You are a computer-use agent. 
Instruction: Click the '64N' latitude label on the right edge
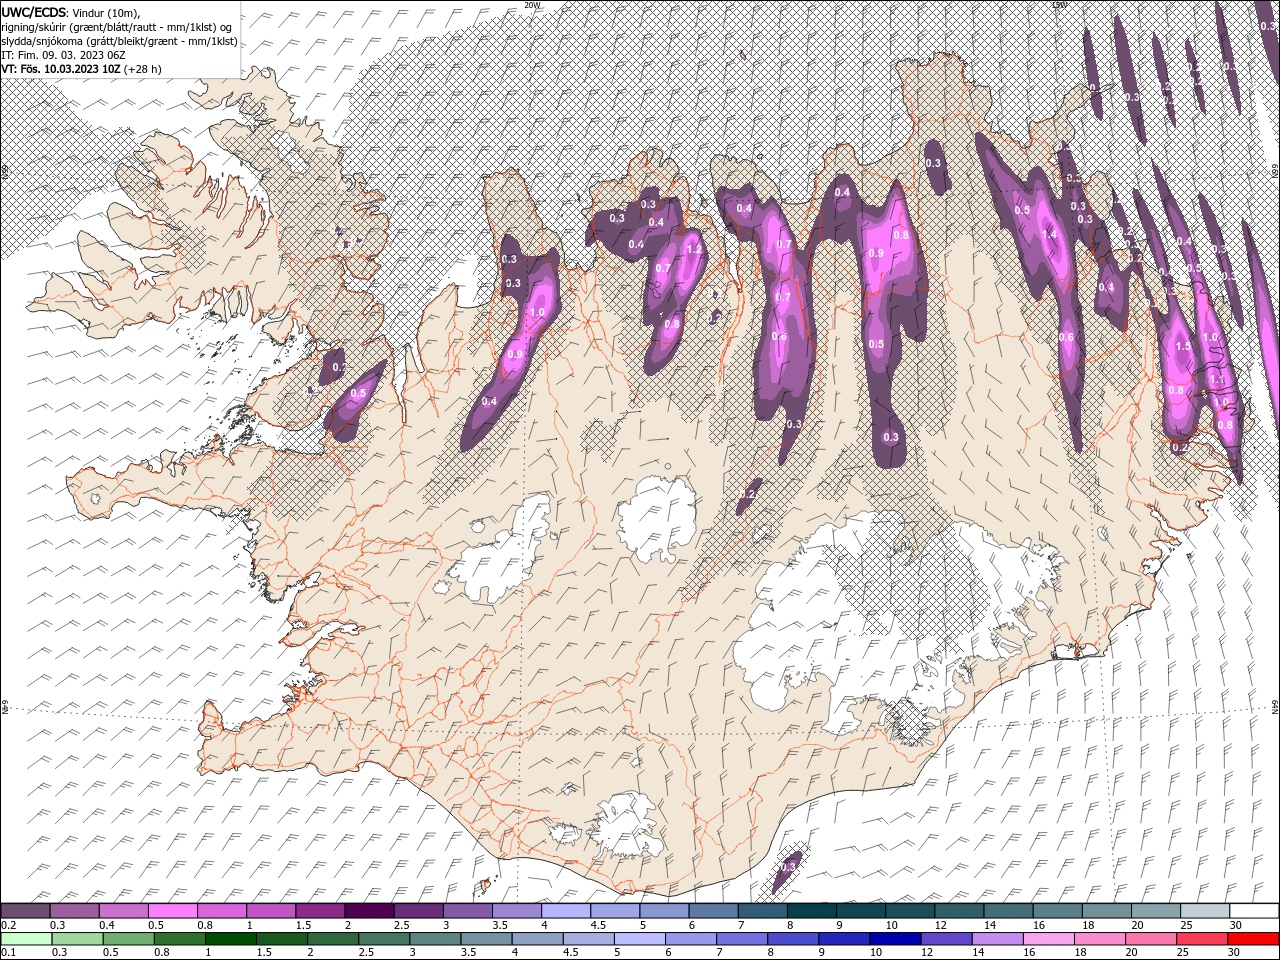coord(1275,707)
